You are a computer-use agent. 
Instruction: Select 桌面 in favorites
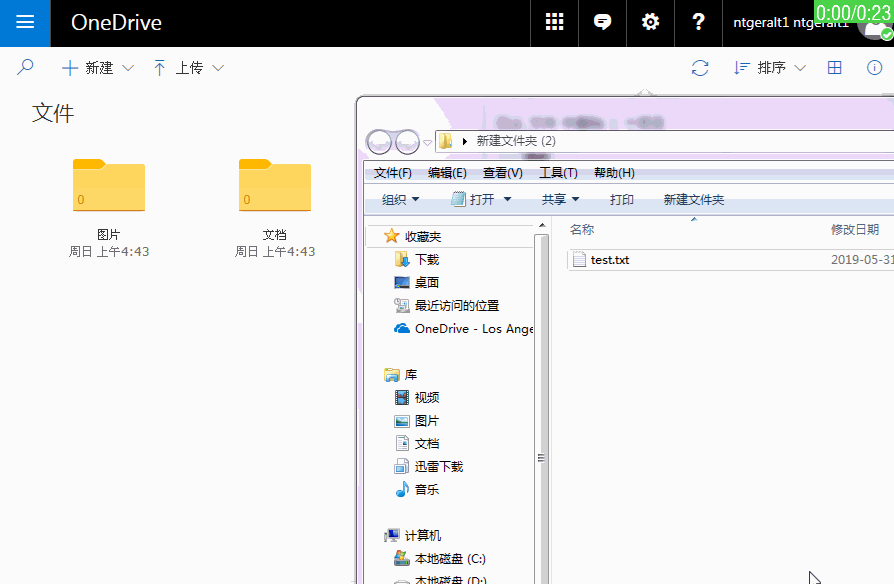pyautogui.click(x=426, y=282)
